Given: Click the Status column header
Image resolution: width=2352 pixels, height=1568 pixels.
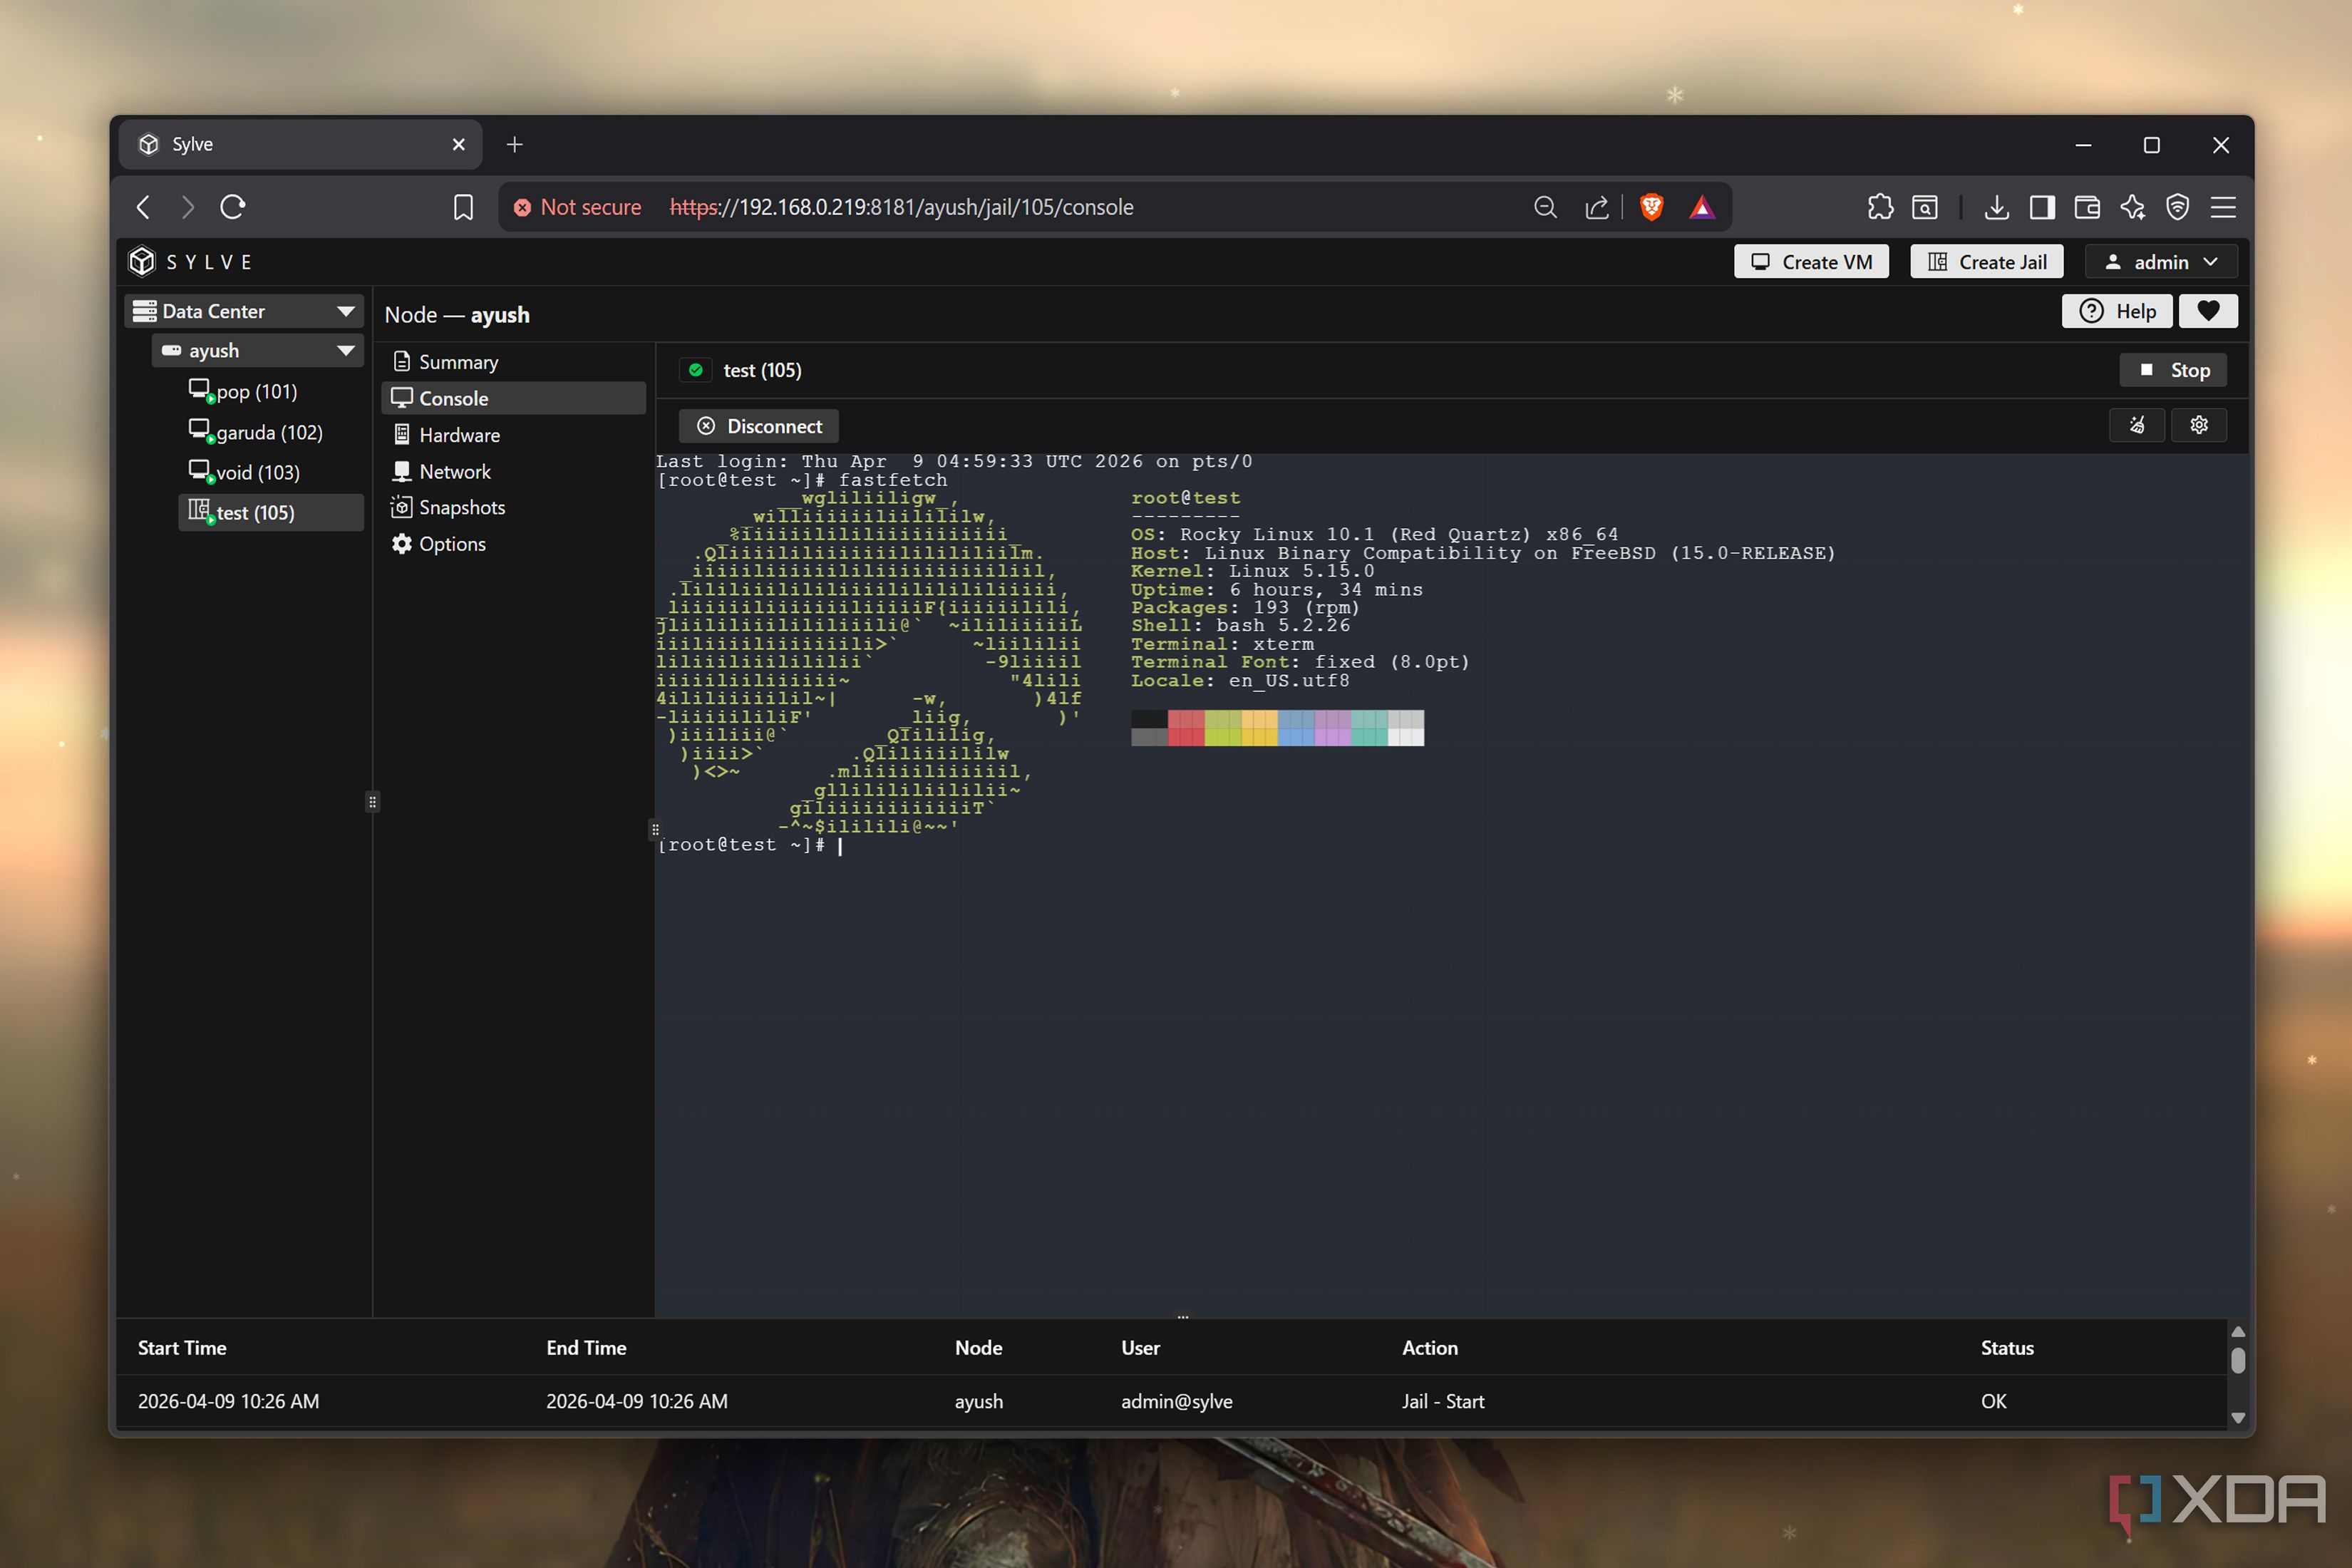Looking at the screenshot, I should pos(2007,1348).
